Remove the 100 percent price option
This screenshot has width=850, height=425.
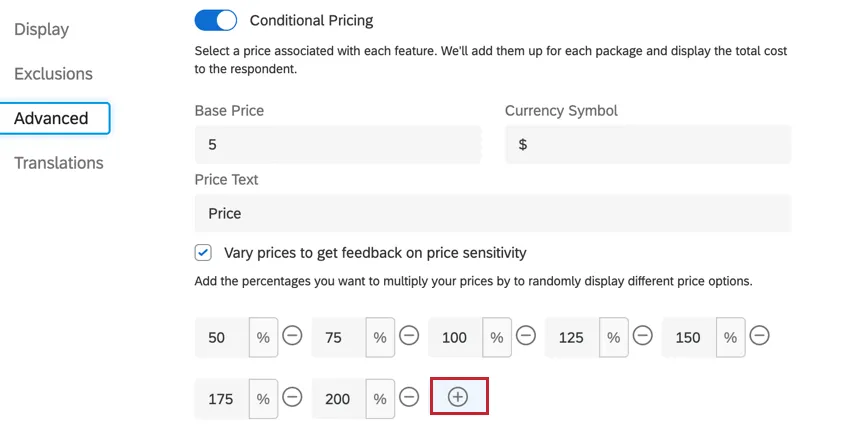526,337
